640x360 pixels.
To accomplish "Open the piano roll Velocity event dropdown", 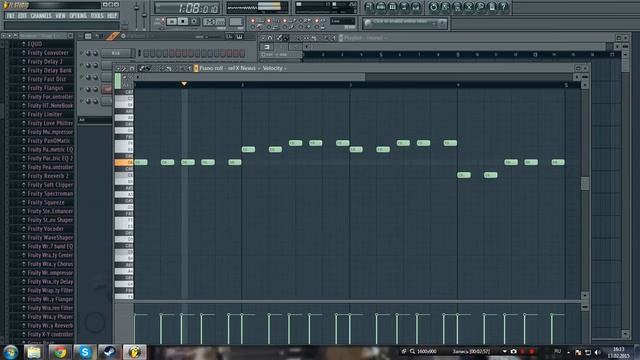I will click(x=274, y=68).
